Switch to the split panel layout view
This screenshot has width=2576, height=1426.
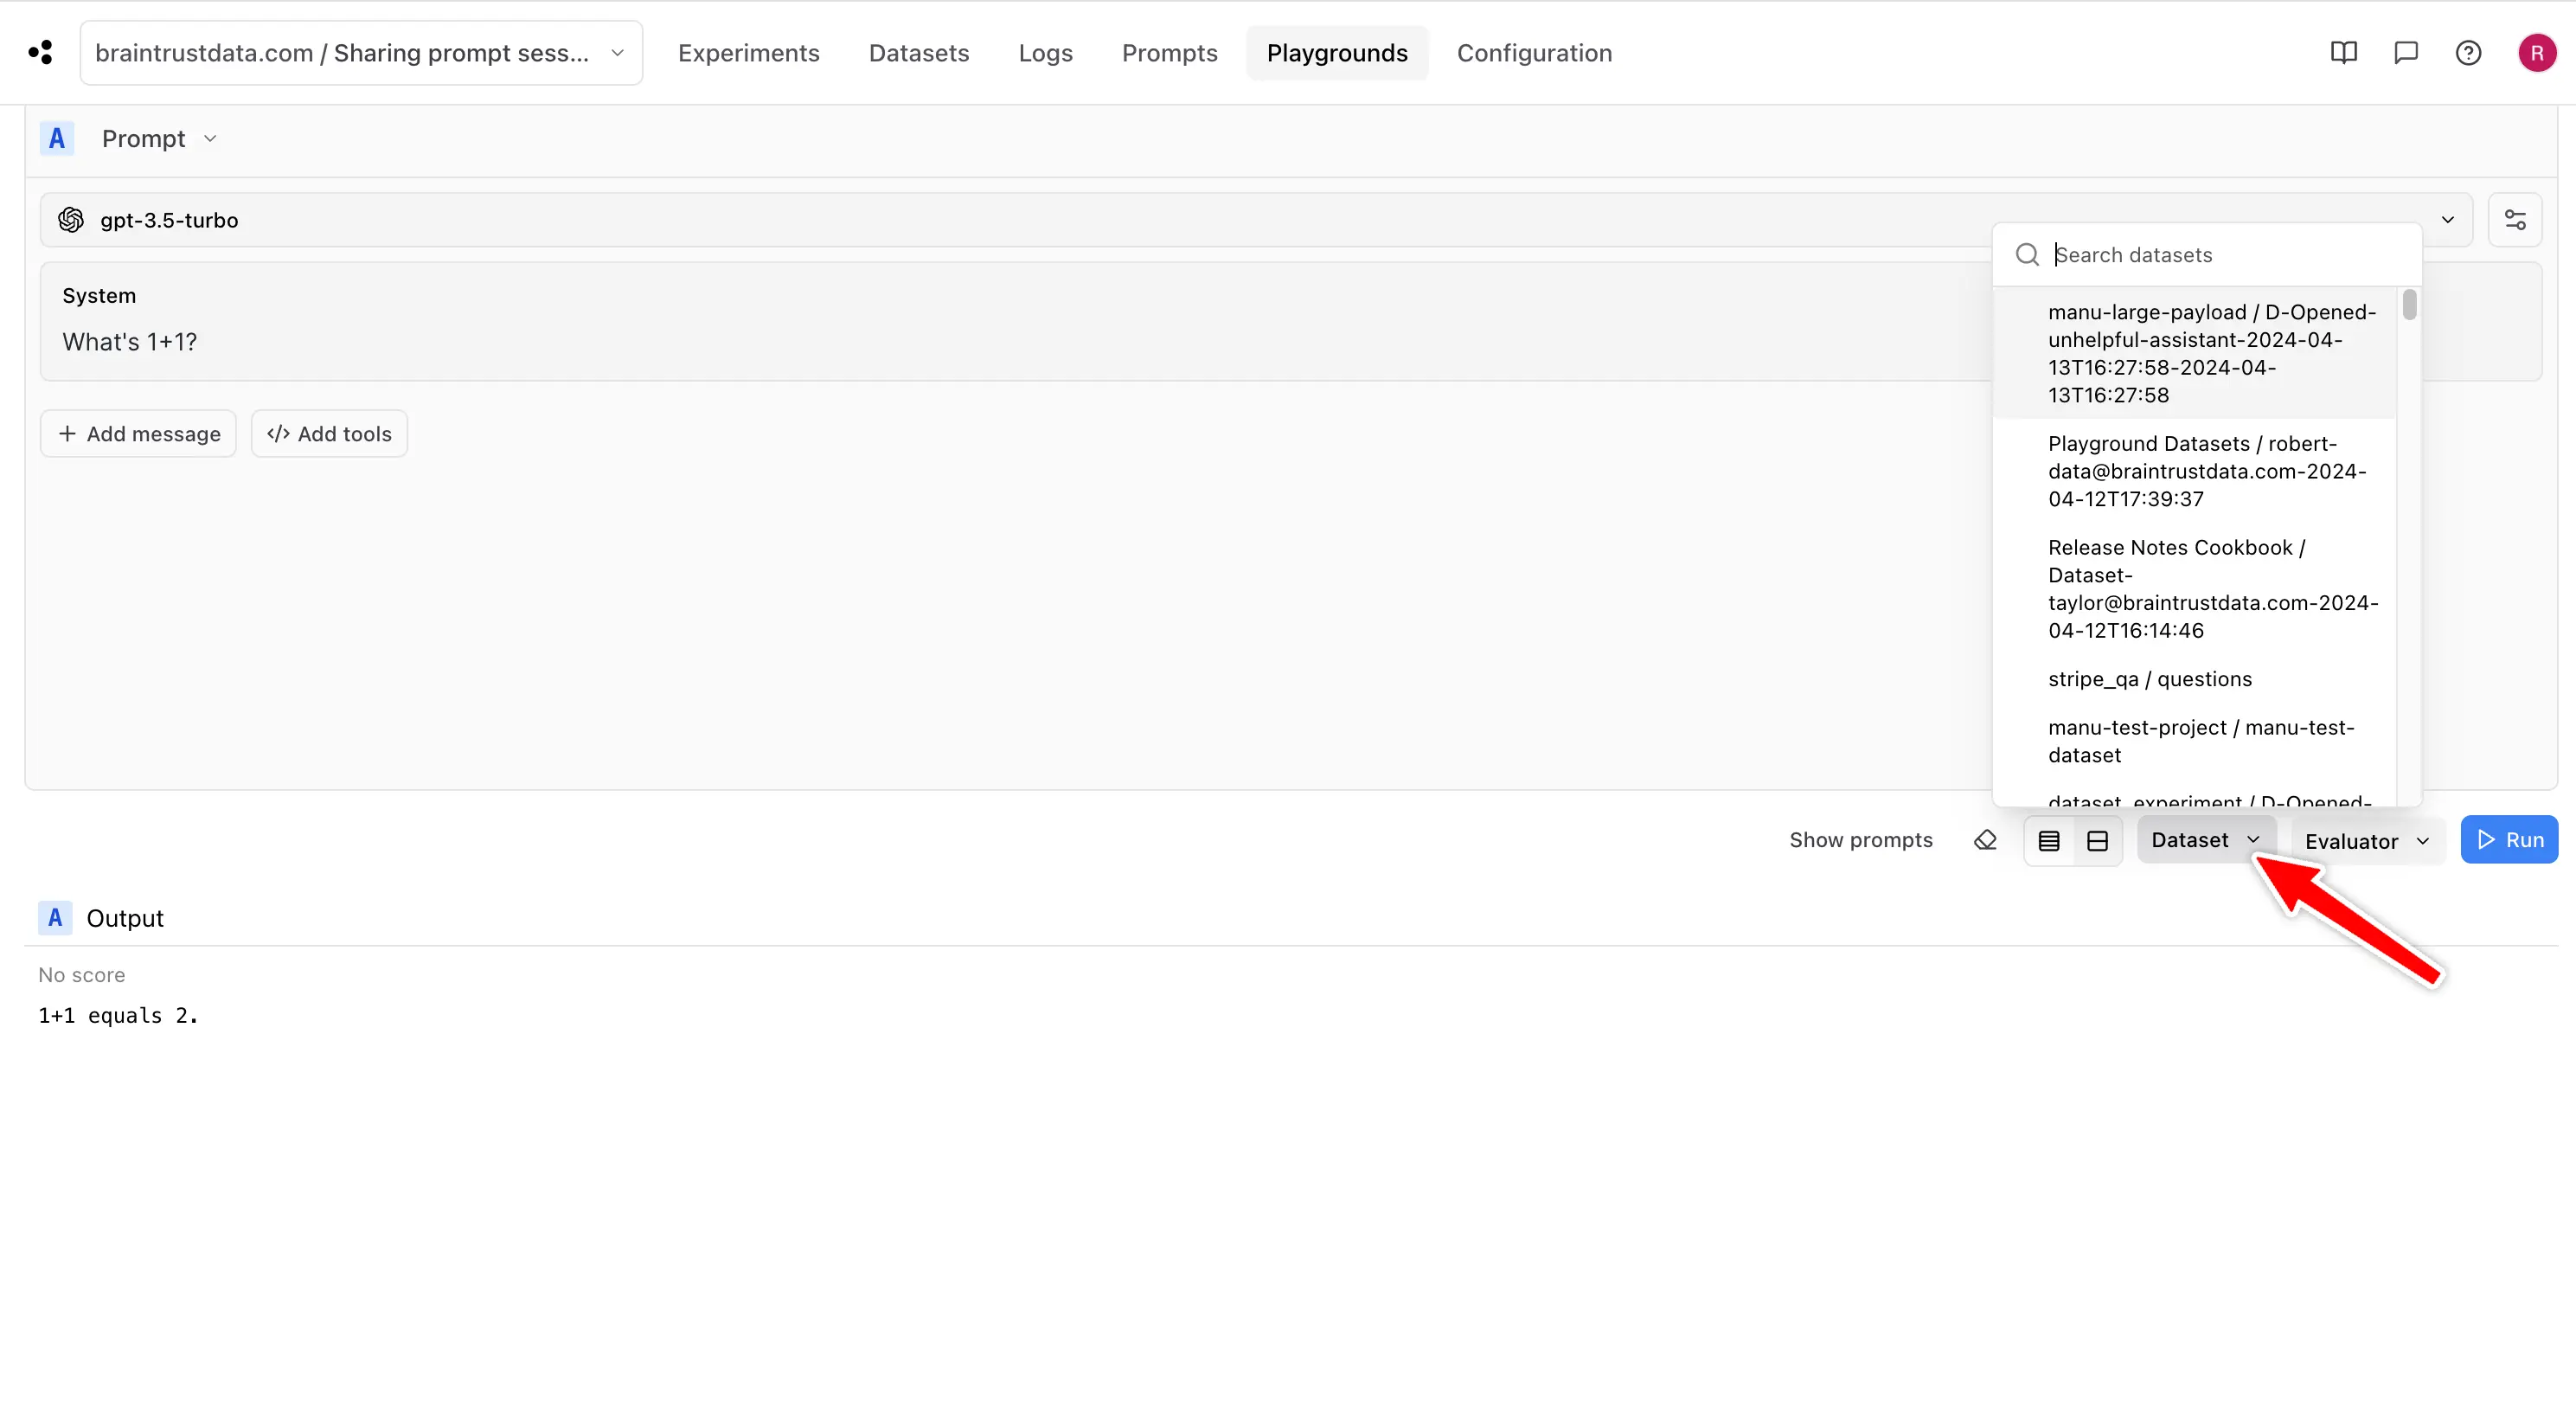point(2097,840)
